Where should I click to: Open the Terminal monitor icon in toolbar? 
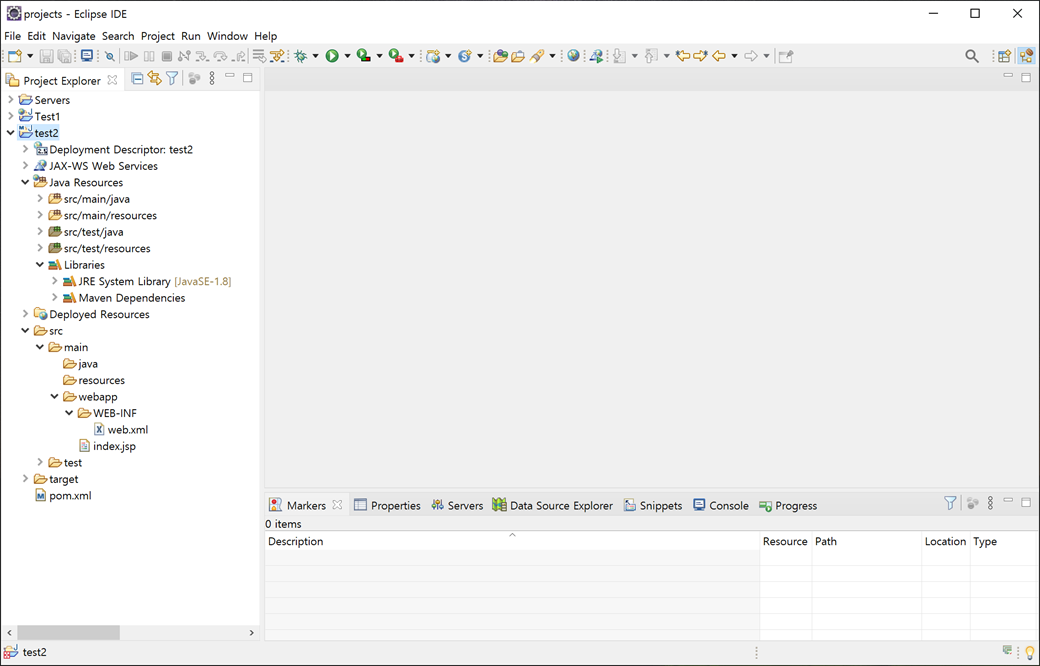click(x=87, y=56)
